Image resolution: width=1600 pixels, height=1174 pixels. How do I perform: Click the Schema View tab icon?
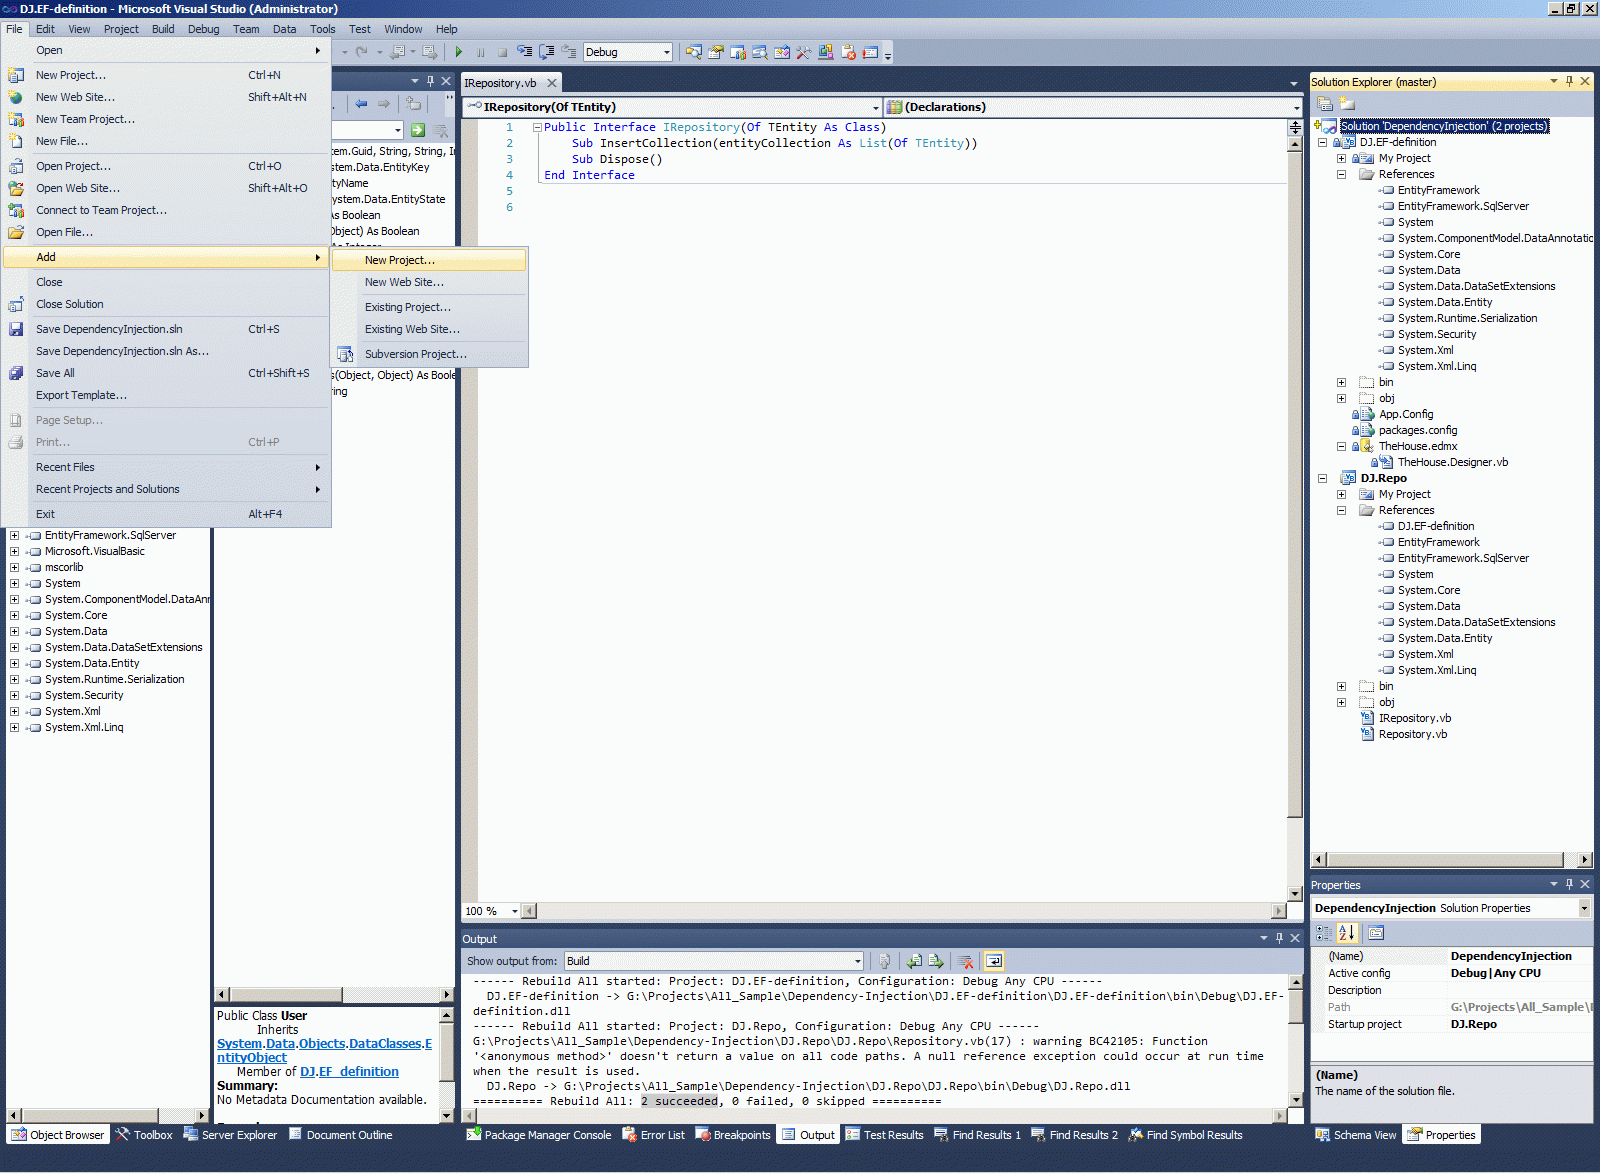click(x=1323, y=1135)
